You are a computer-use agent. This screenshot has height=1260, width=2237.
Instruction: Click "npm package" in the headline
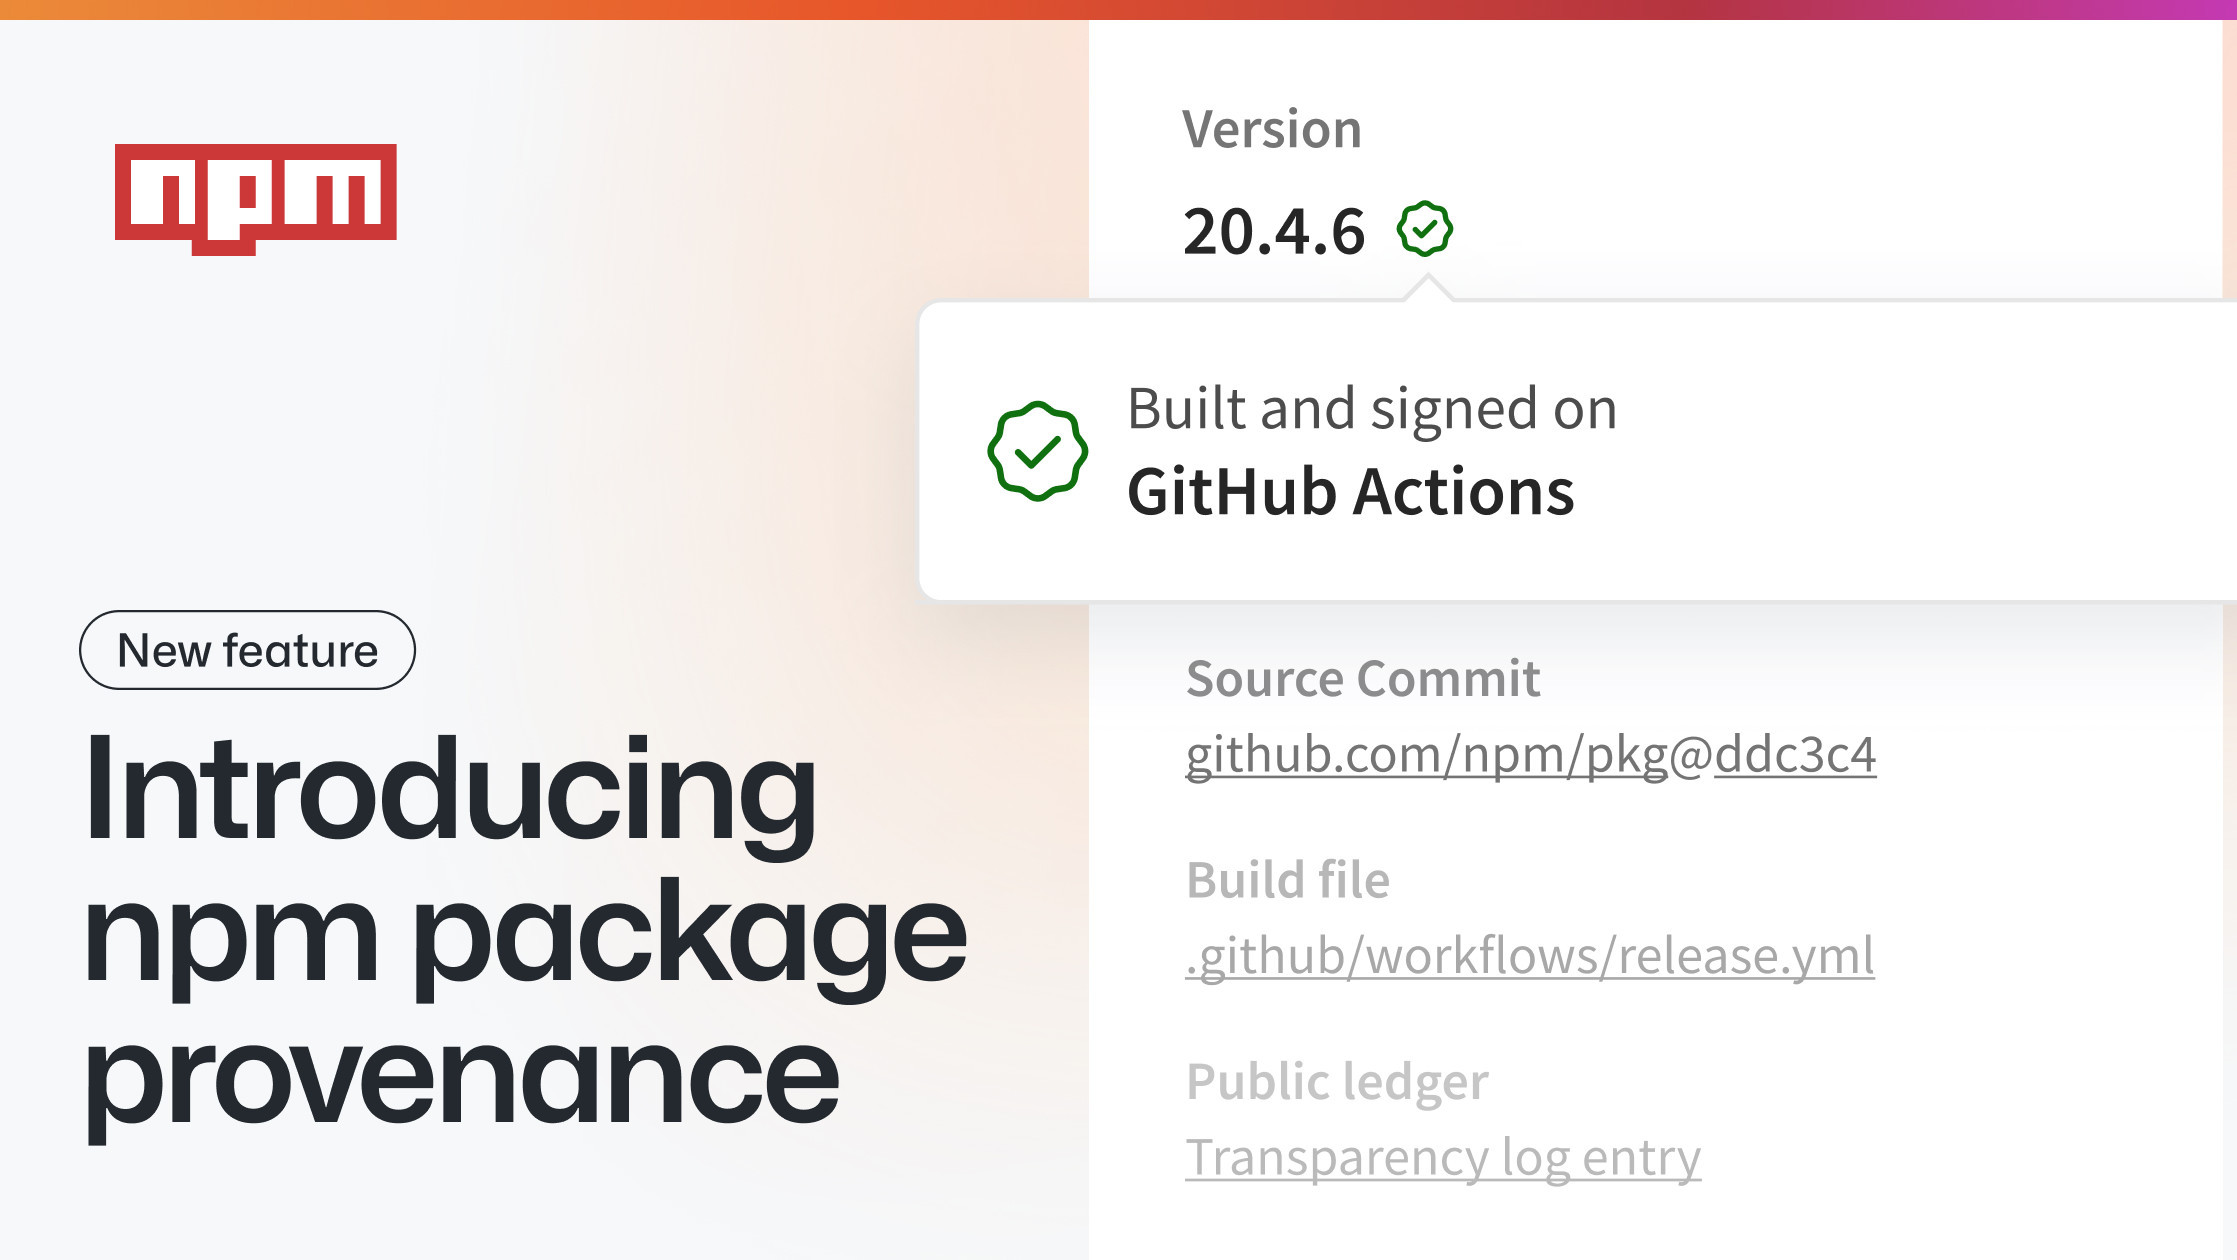[525, 935]
